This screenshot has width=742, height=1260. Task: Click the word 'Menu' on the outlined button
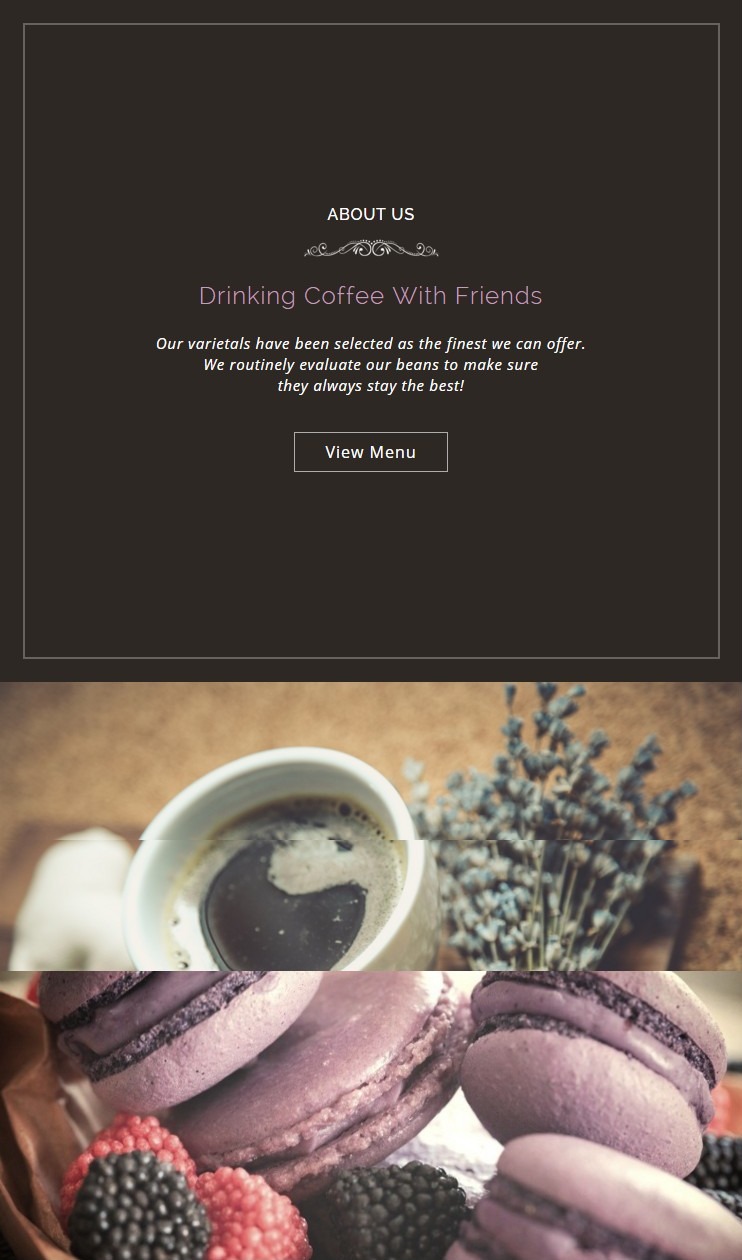pyautogui.click(x=393, y=452)
